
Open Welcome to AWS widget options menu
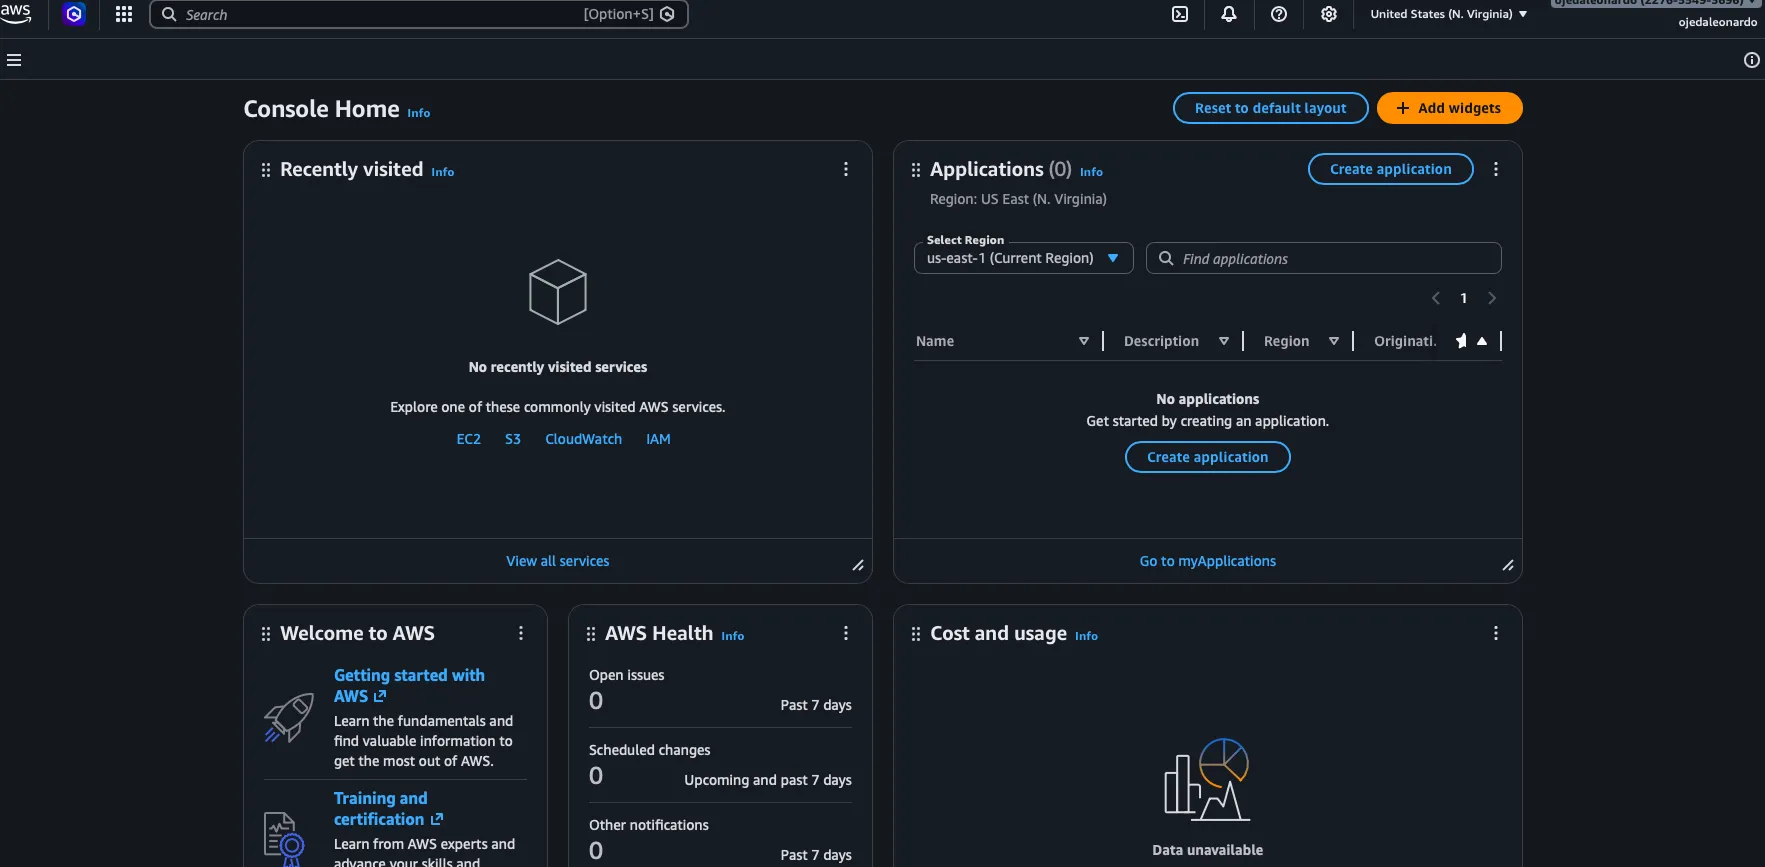[521, 633]
